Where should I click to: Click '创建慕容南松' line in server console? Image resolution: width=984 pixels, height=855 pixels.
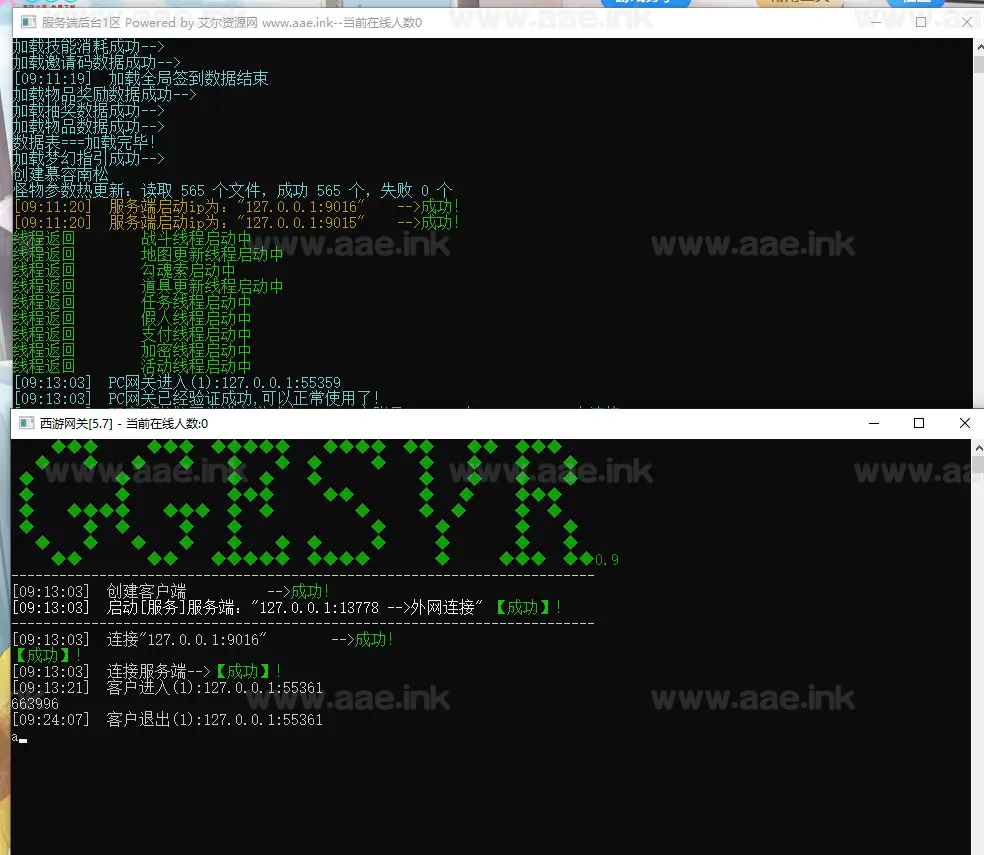click(x=61, y=175)
